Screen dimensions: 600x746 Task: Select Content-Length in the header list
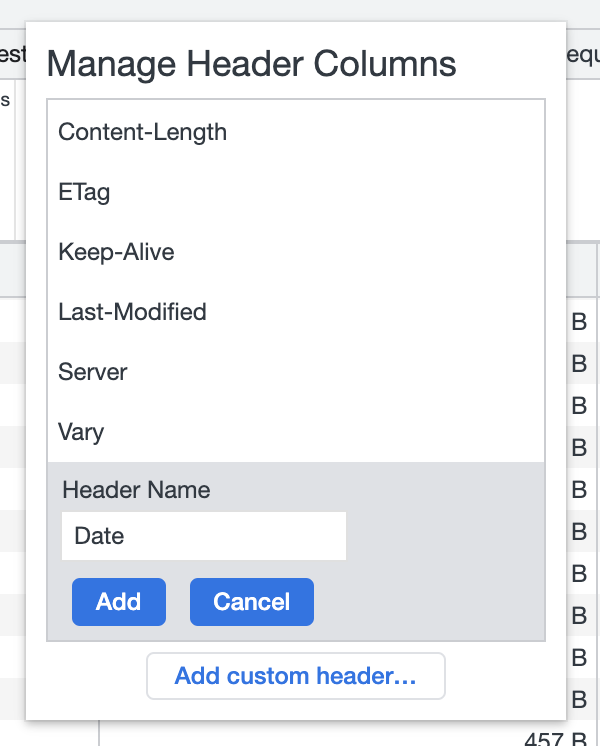tap(295, 132)
